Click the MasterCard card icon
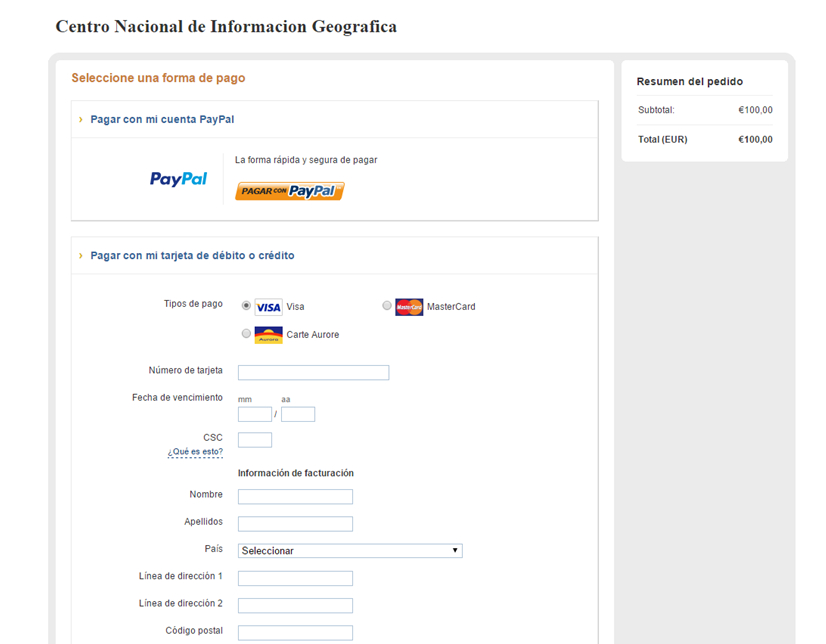 [x=409, y=307]
